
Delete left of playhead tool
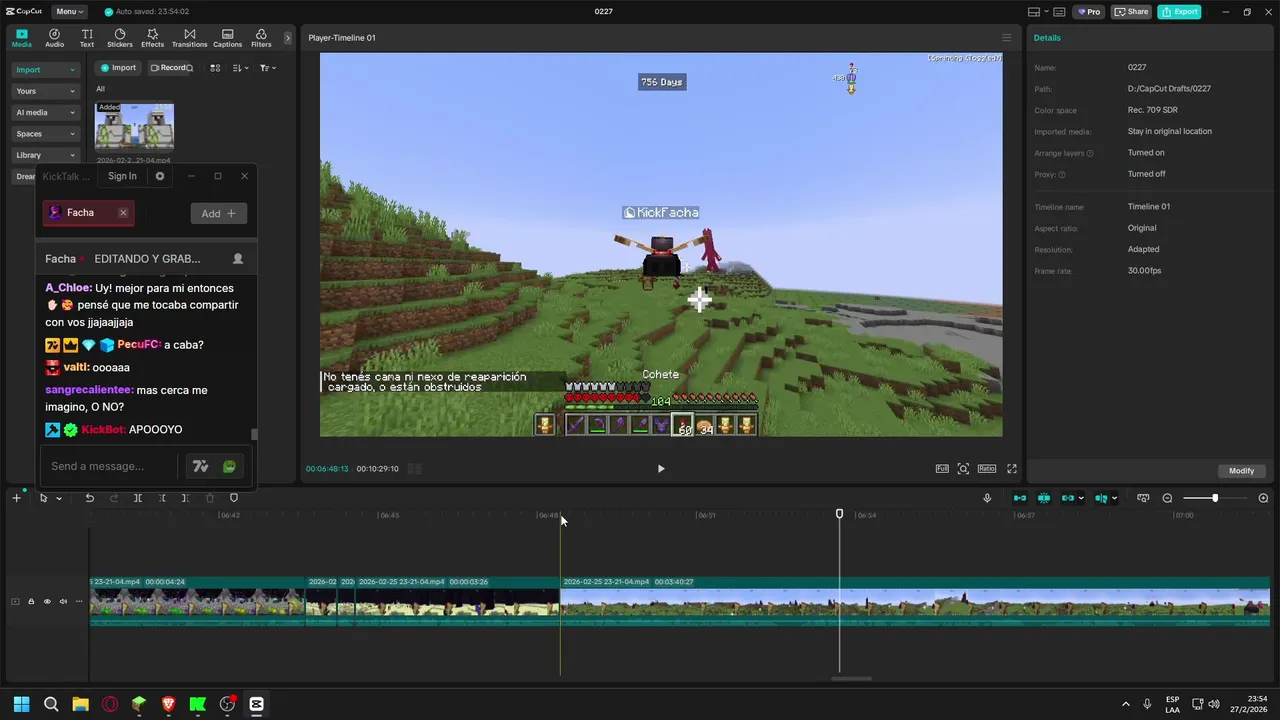pyautogui.click(x=162, y=498)
